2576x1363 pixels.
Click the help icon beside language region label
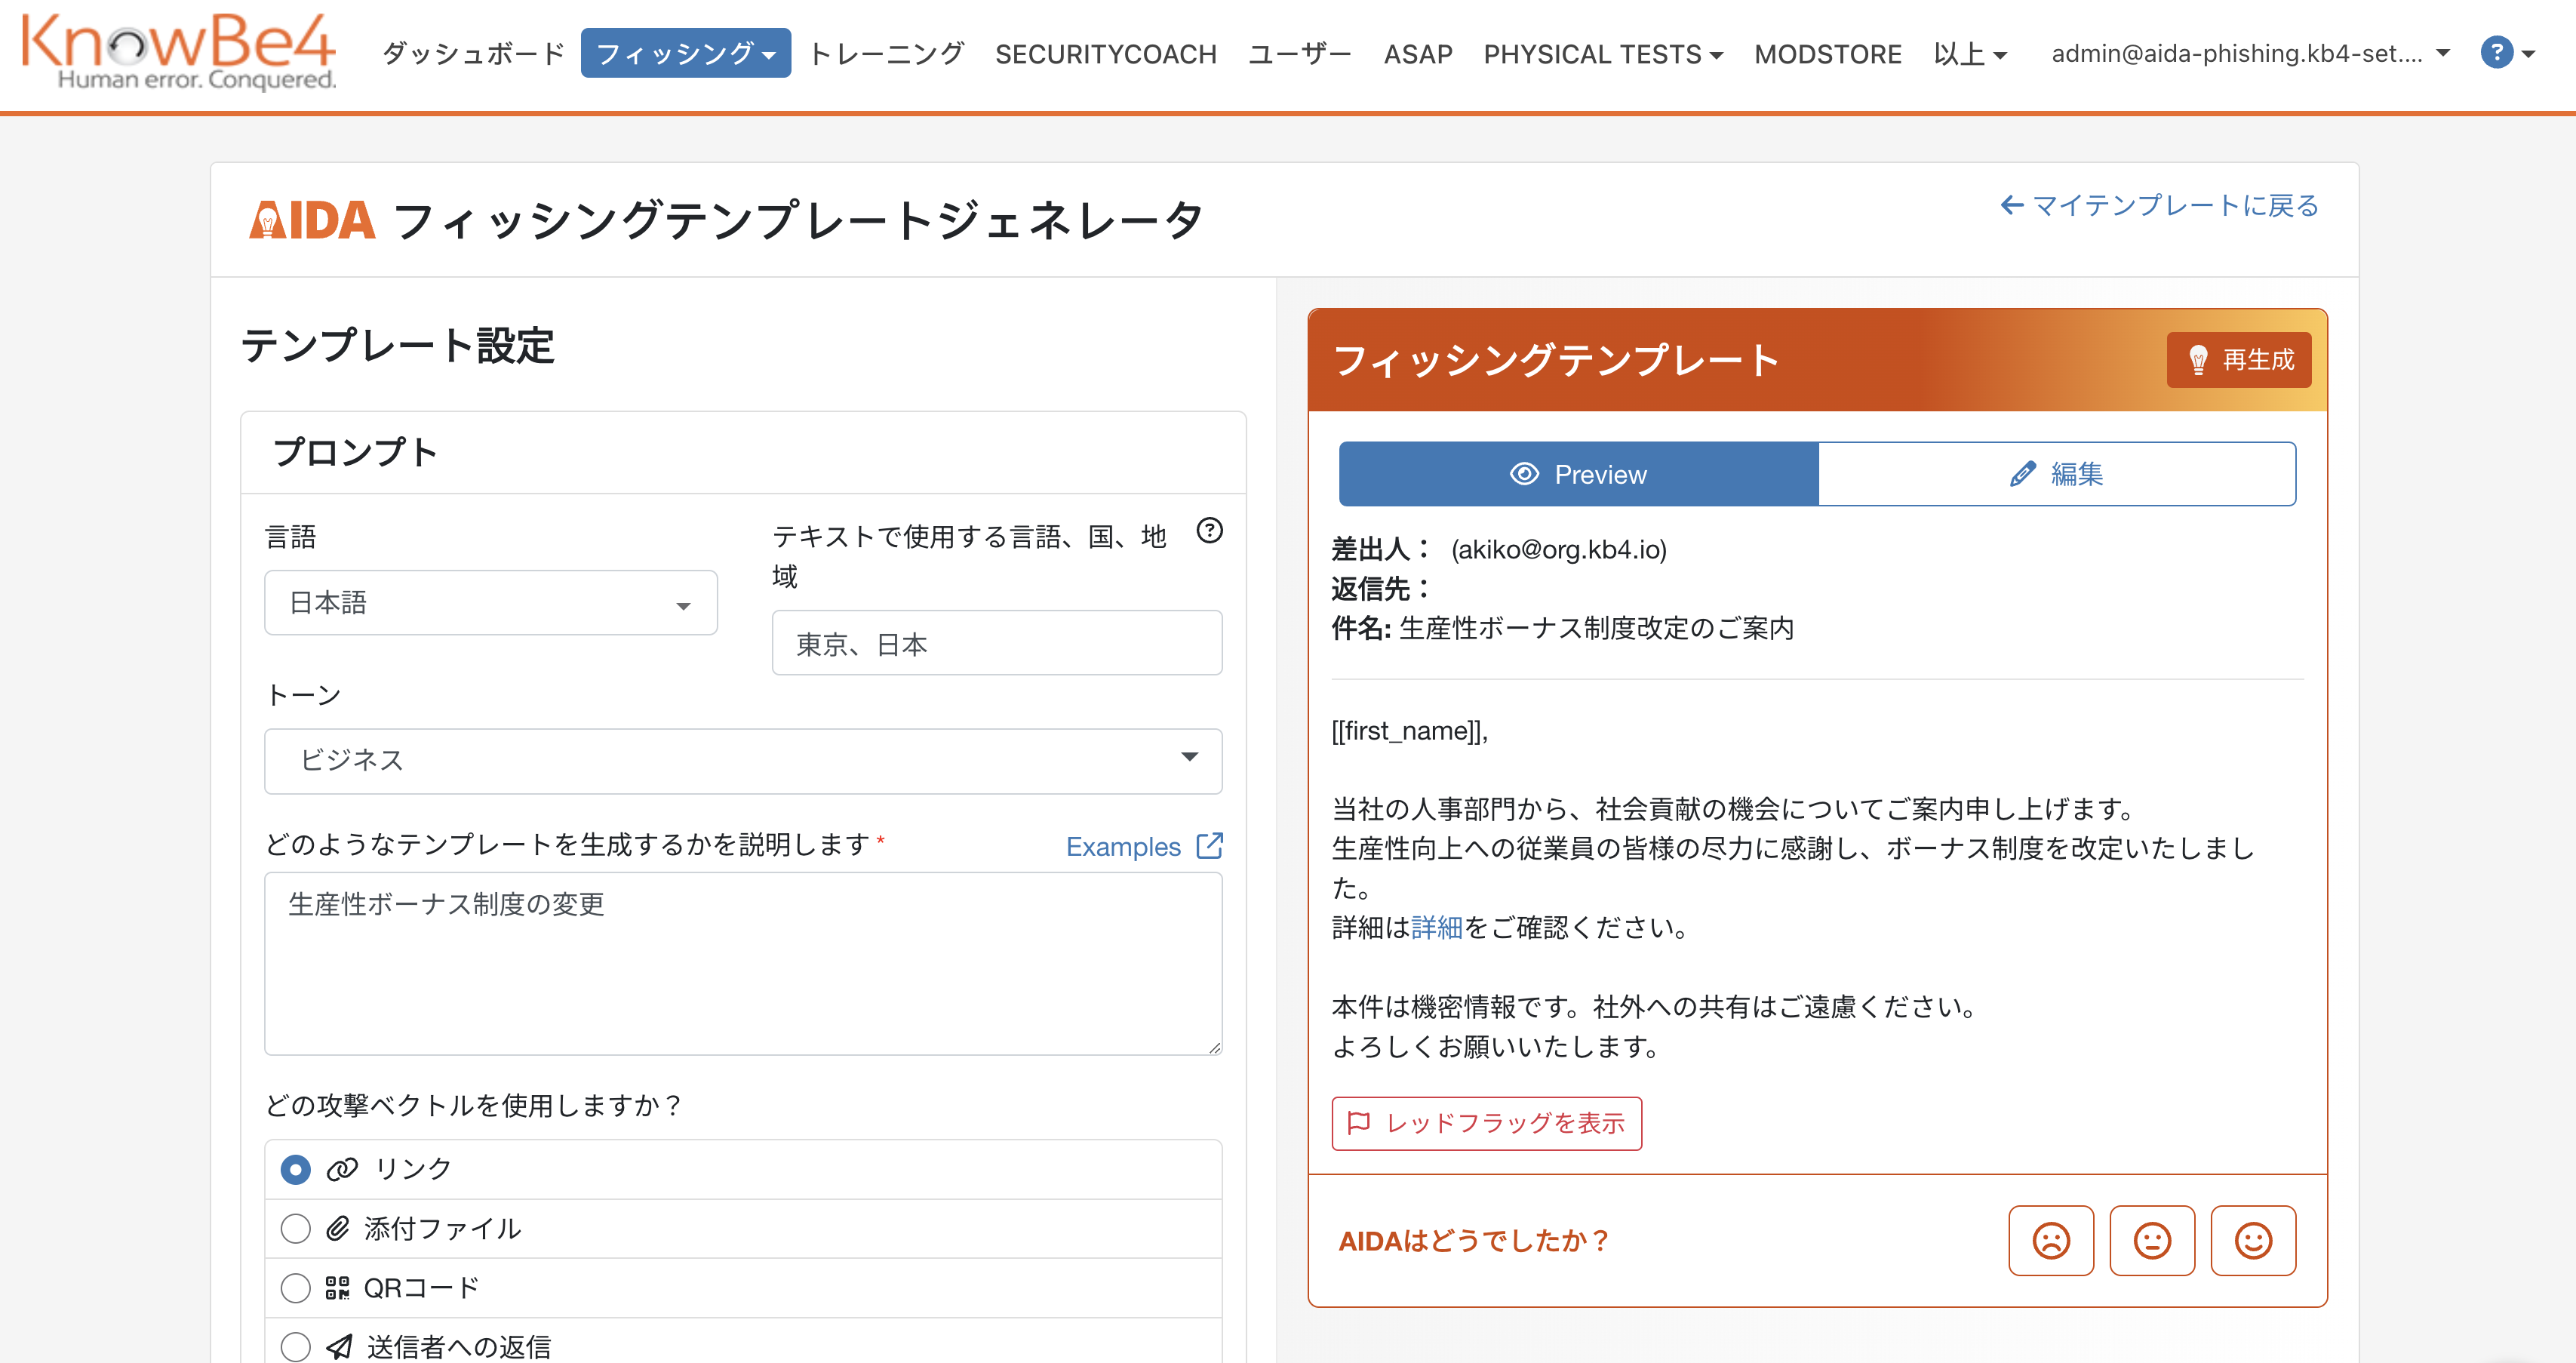[1209, 531]
